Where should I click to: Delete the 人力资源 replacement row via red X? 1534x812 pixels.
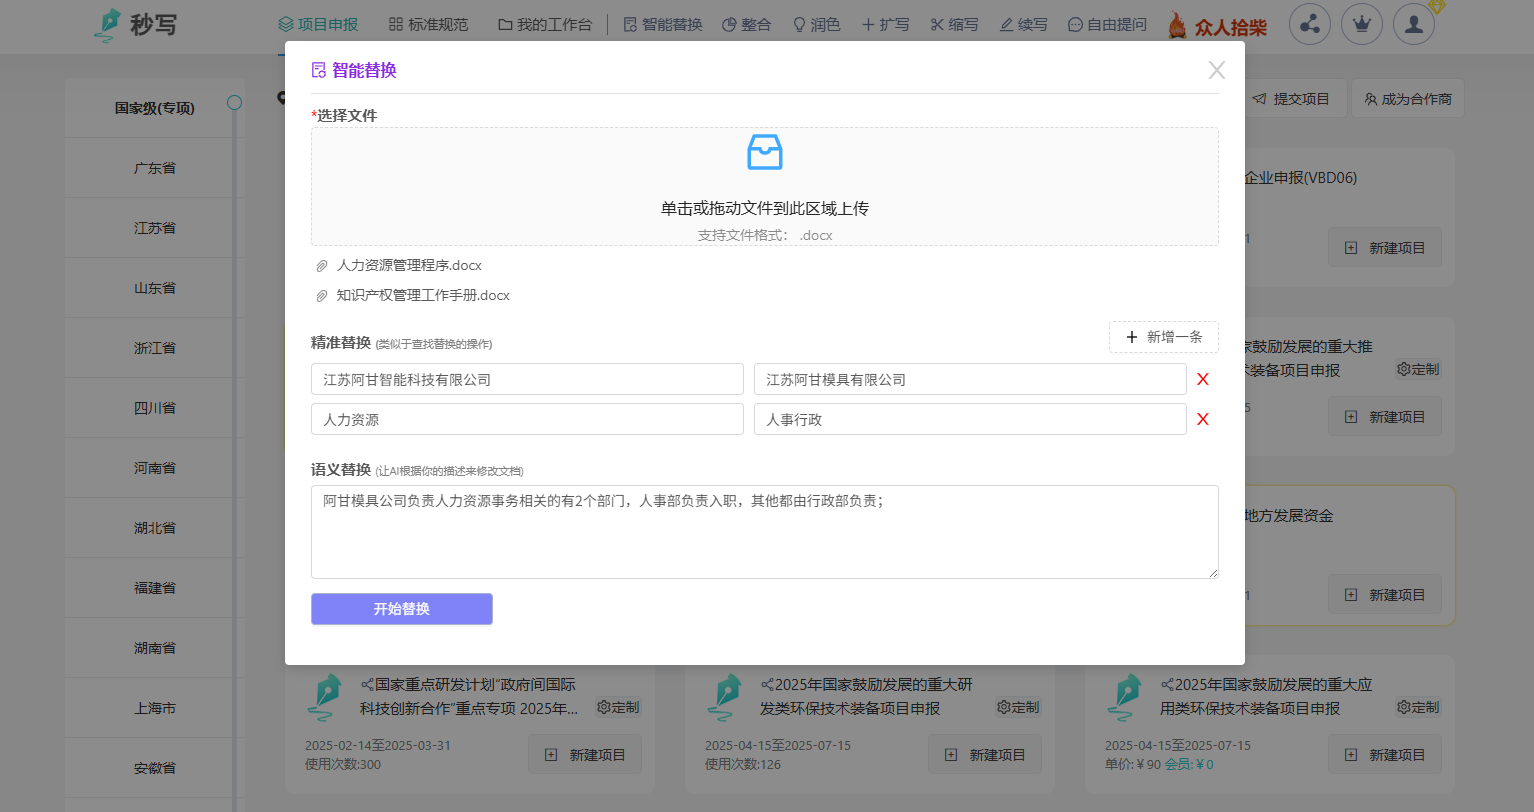(1203, 419)
